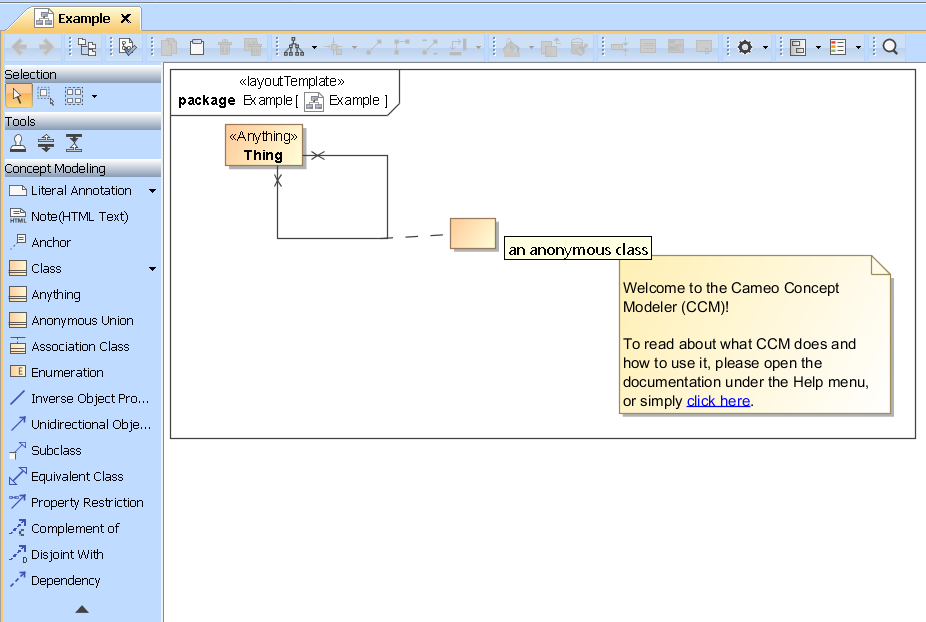Collapse palette using bottom up arrow
Viewport: 926px width, 622px height.
tap(82, 609)
